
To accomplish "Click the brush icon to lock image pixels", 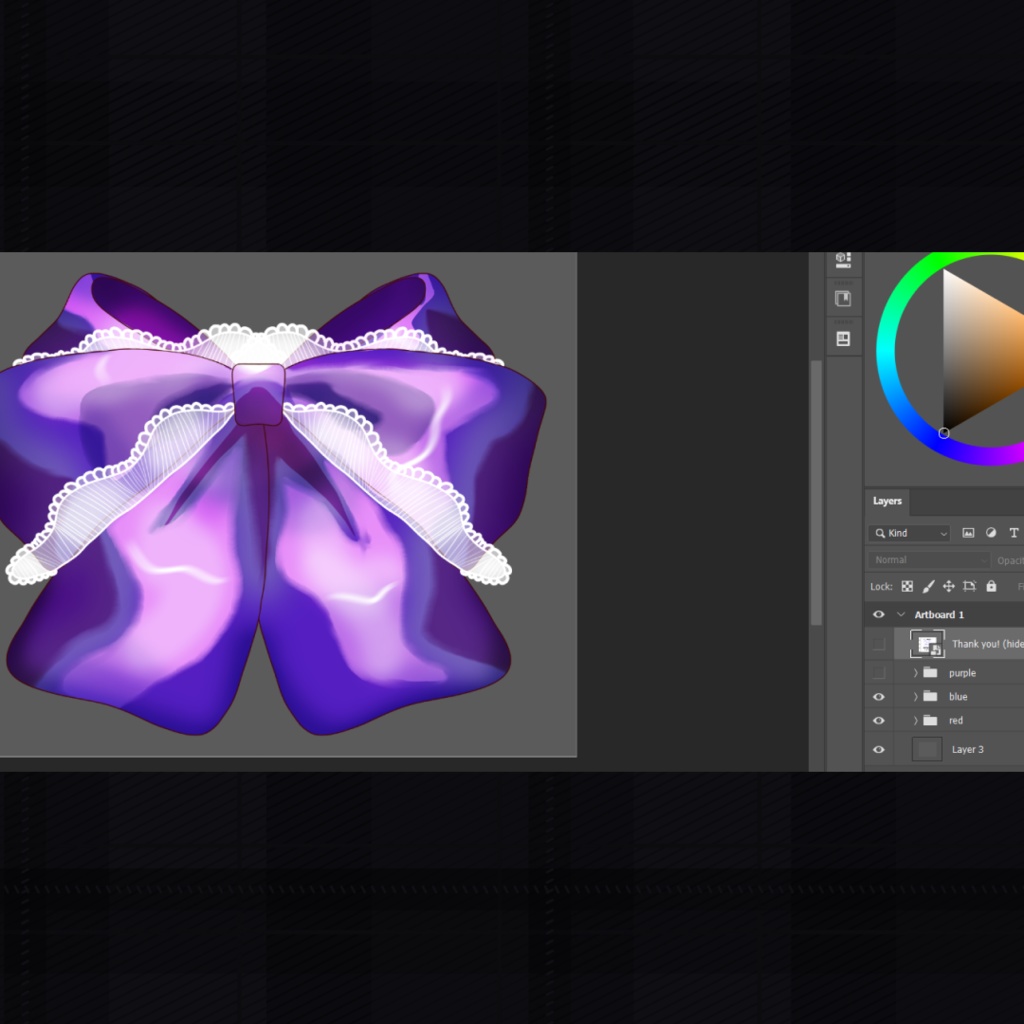I will click(929, 586).
